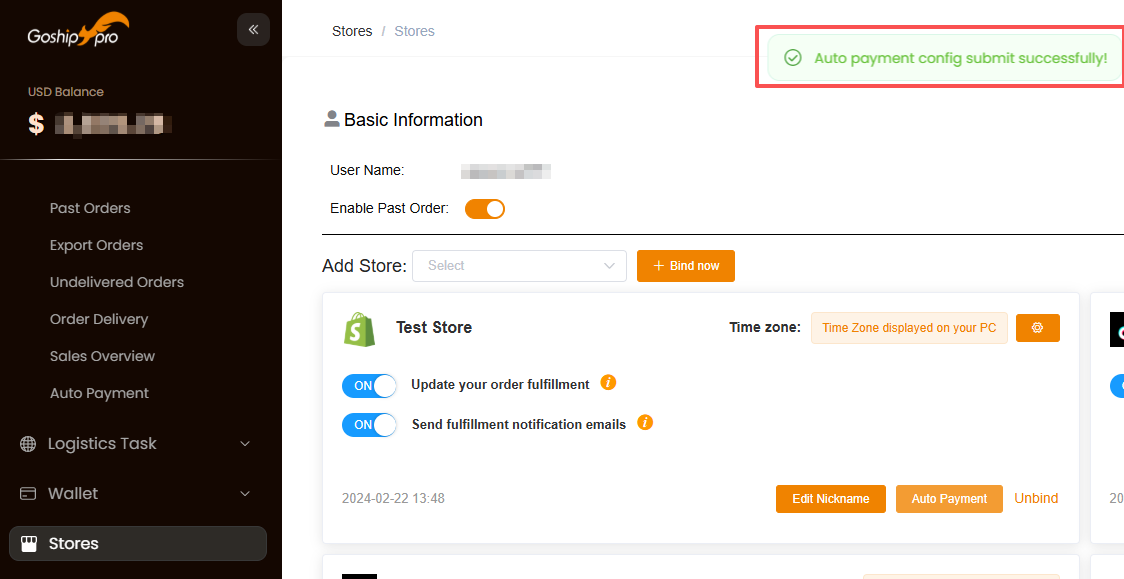Go to Auto Payment sidebar item
The height and width of the screenshot is (579, 1124).
coord(99,393)
